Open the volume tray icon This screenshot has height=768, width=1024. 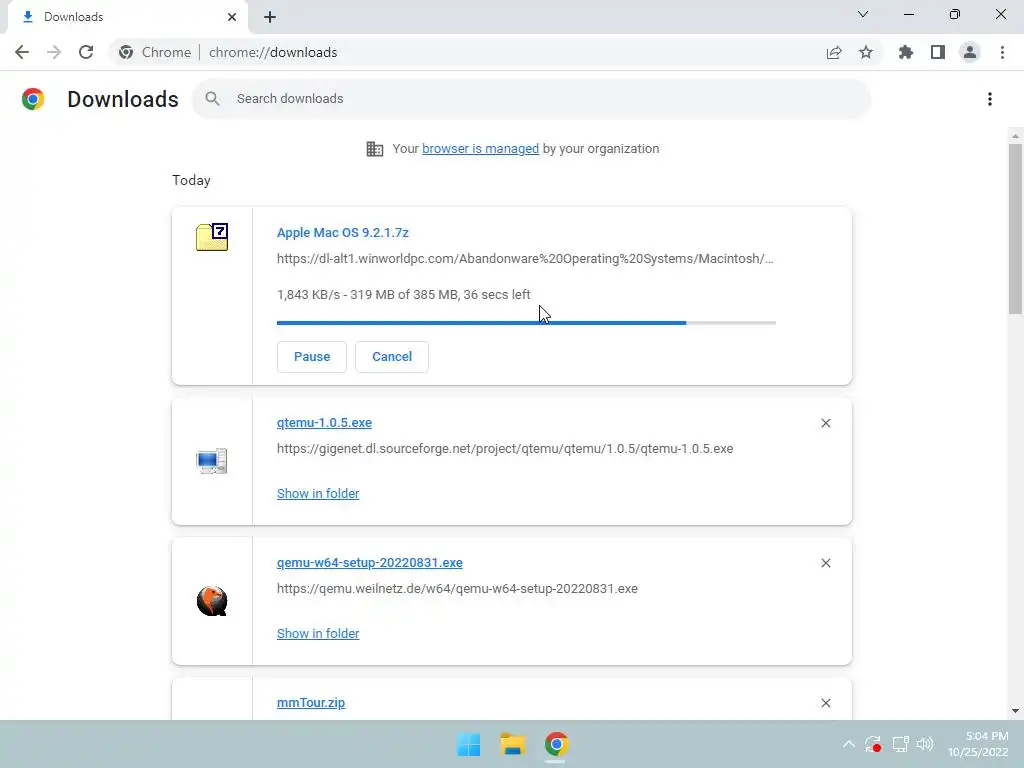pyautogui.click(x=925, y=744)
